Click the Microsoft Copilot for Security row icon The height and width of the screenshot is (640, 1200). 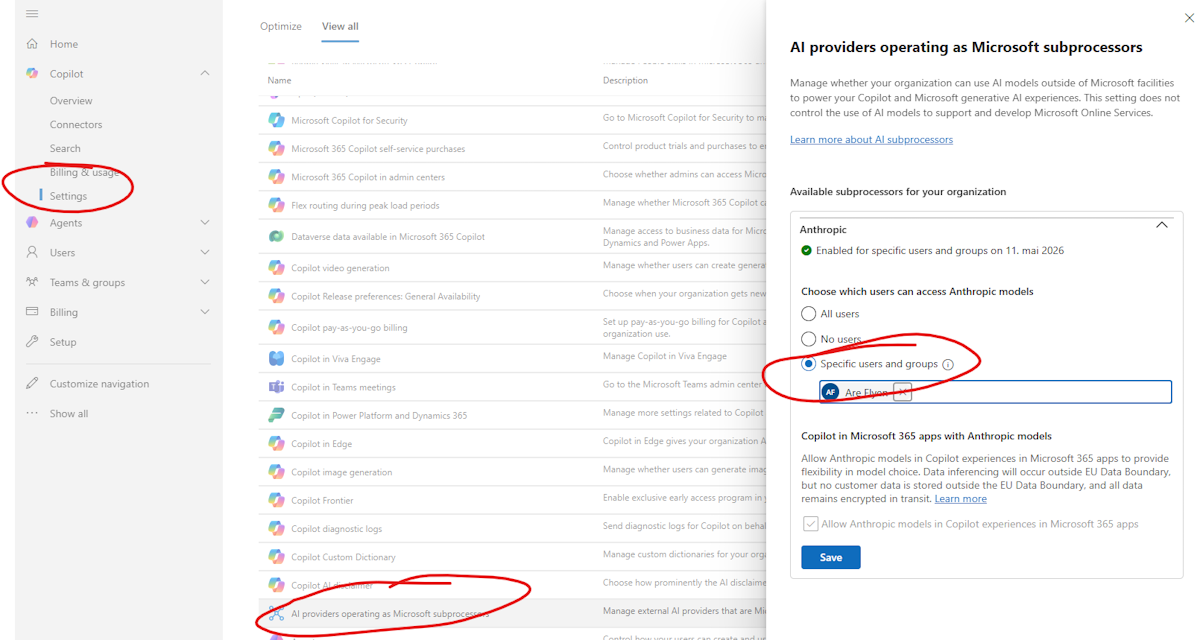(276, 121)
